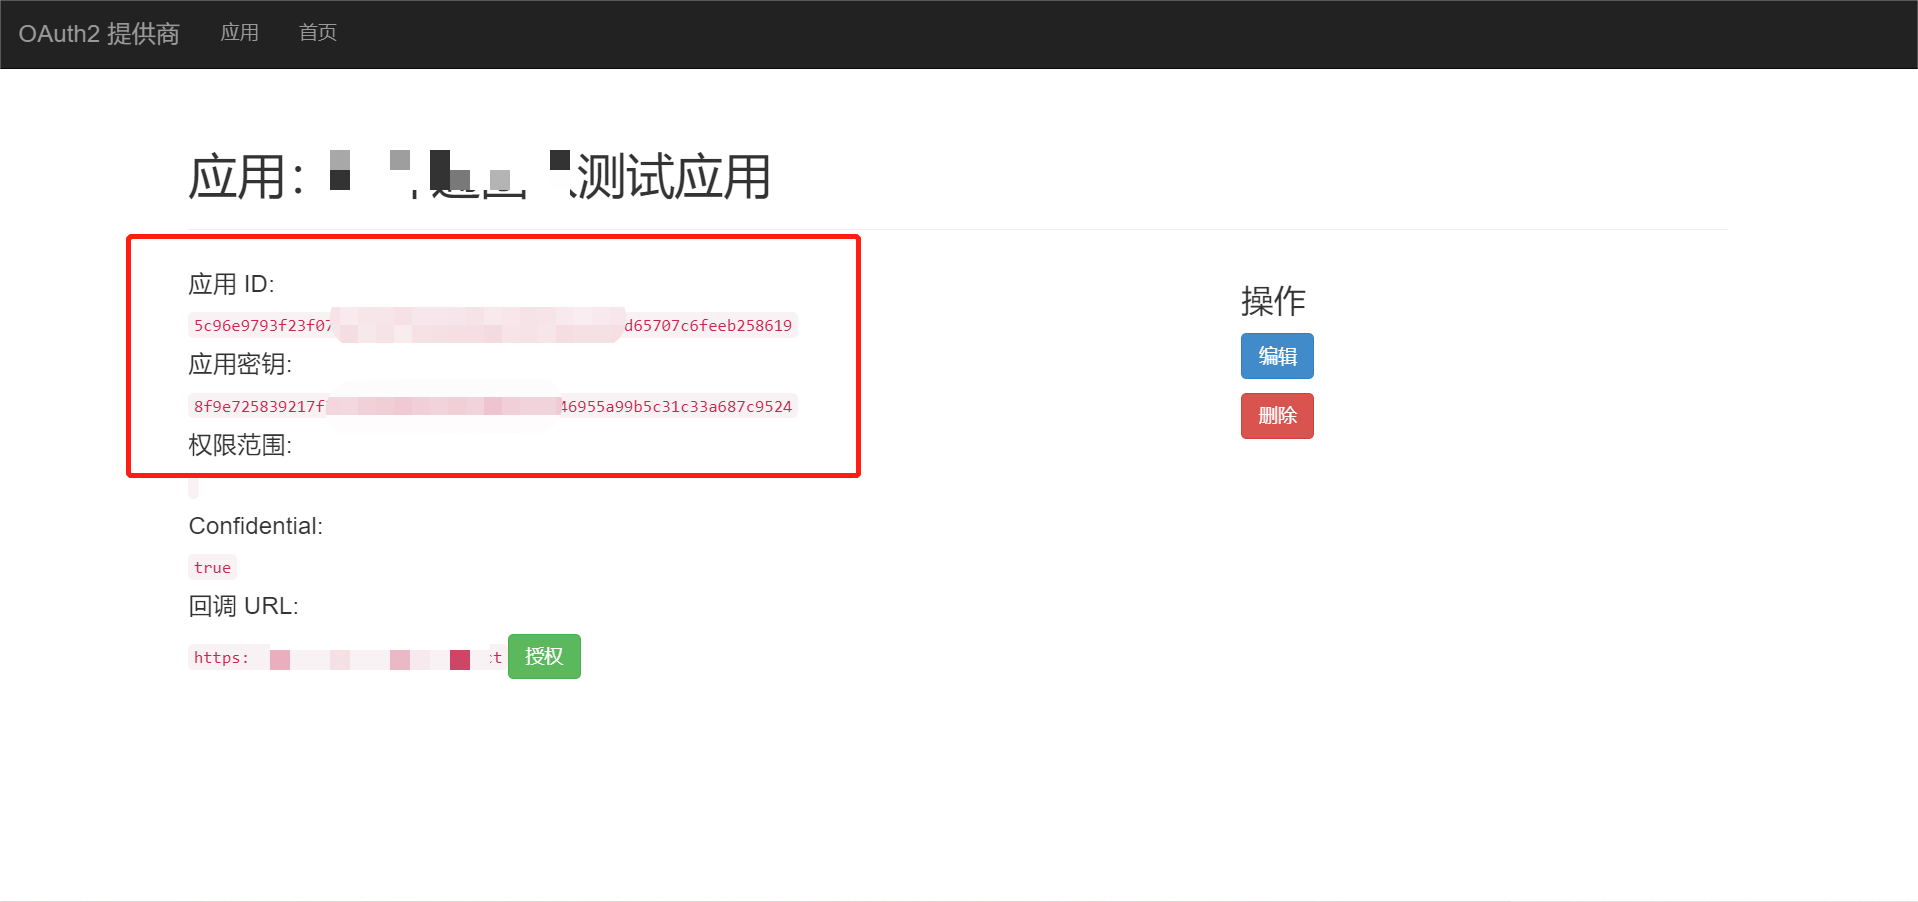The height and width of the screenshot is (902, 1918).
Task: Click the green 授权 button
Action: 544,657
